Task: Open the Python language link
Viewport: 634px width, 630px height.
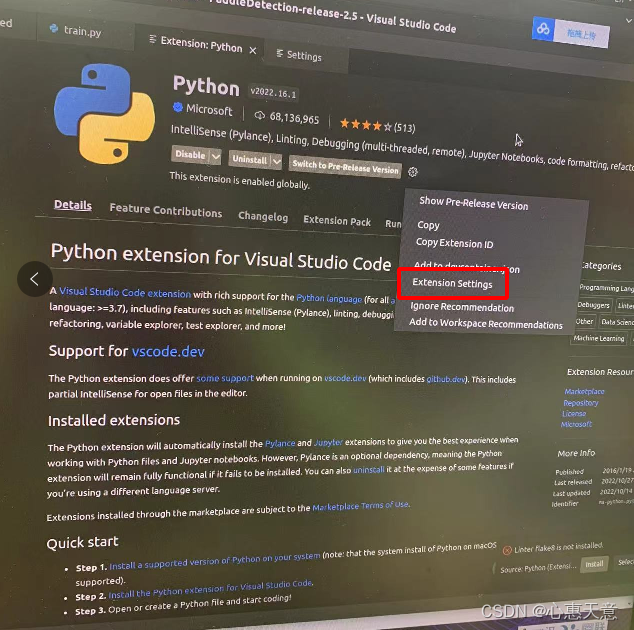Action: [x=329, y=298]
